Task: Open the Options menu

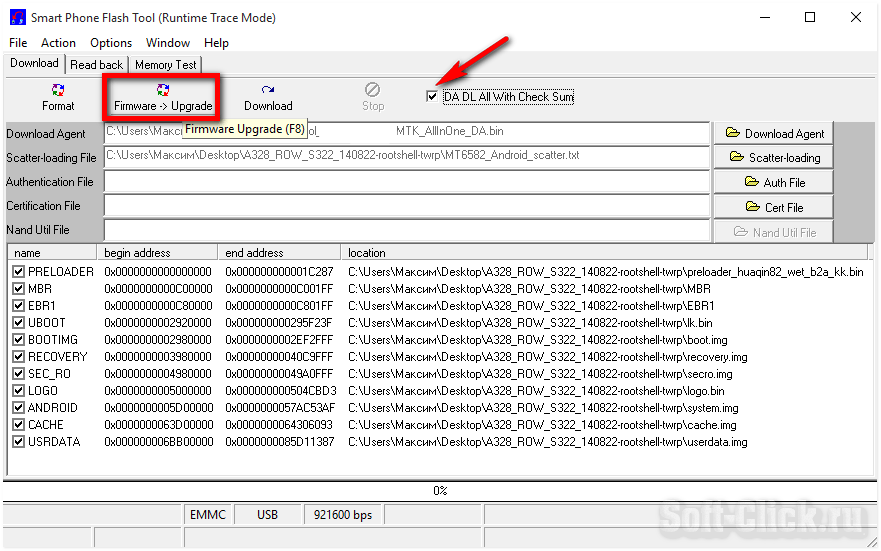Action: (x=111, y=43)
